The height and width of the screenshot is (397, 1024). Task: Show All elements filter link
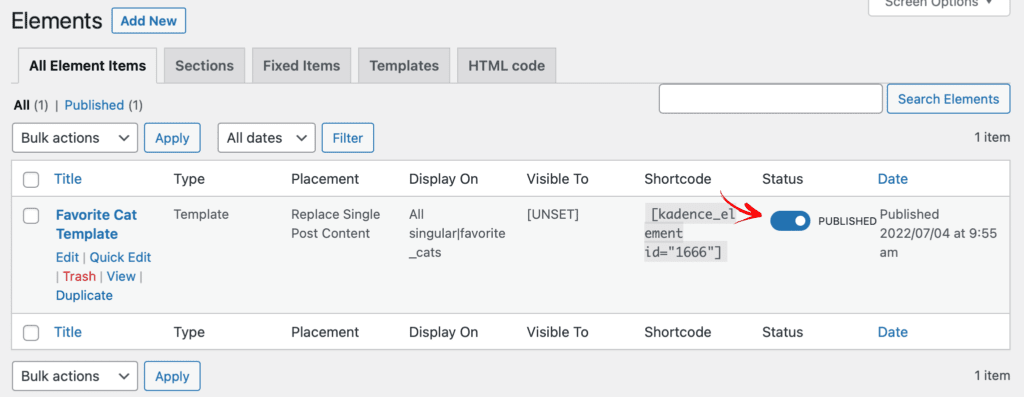22,105
